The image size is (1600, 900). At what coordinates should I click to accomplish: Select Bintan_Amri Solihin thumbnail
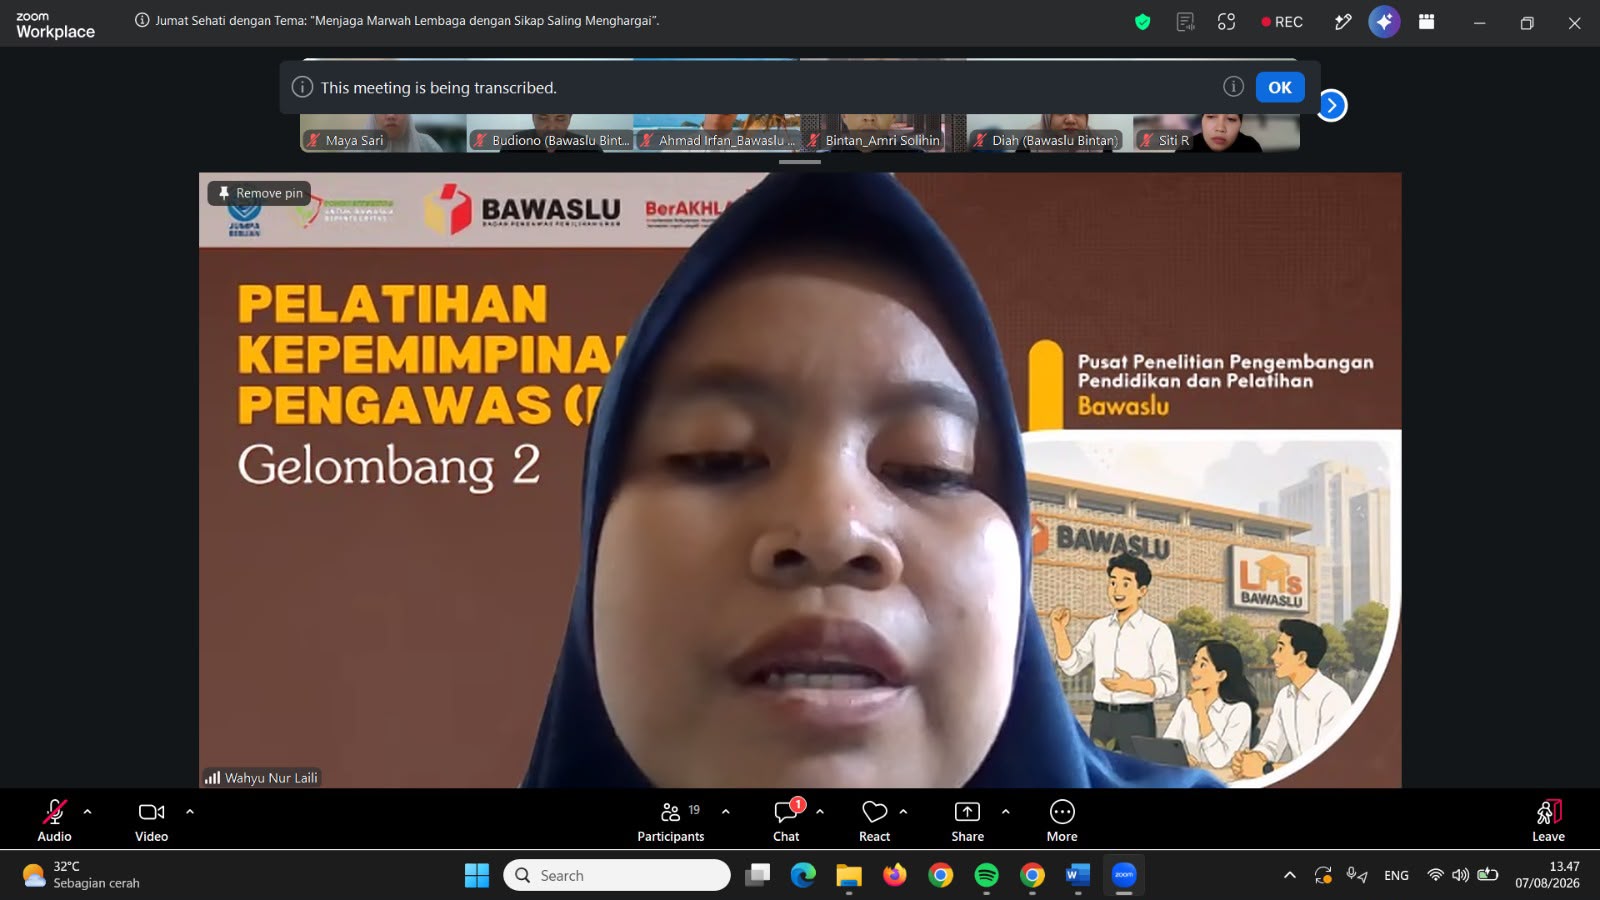(883, 133)
